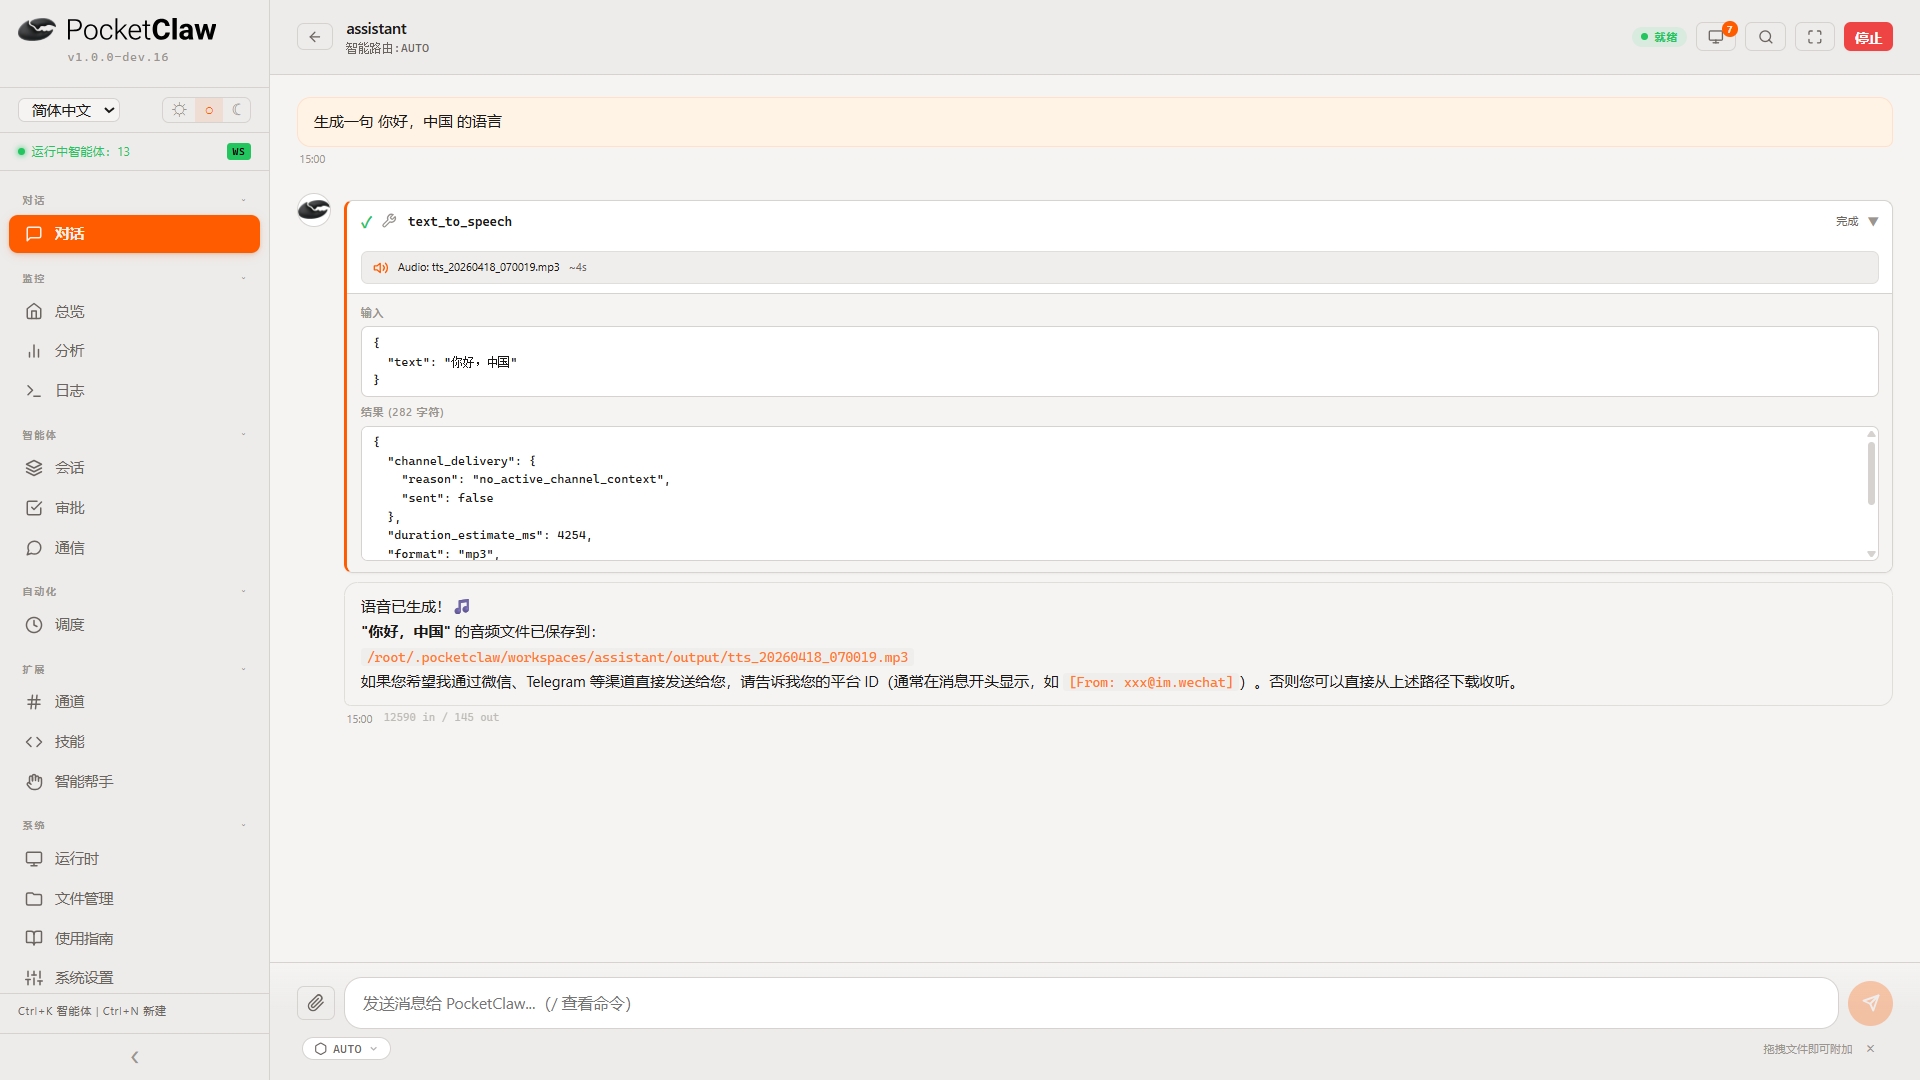This screenshot has width=1920, height=1080.
Task: Go to 使用指南 user guide
Action: (134, 939)
